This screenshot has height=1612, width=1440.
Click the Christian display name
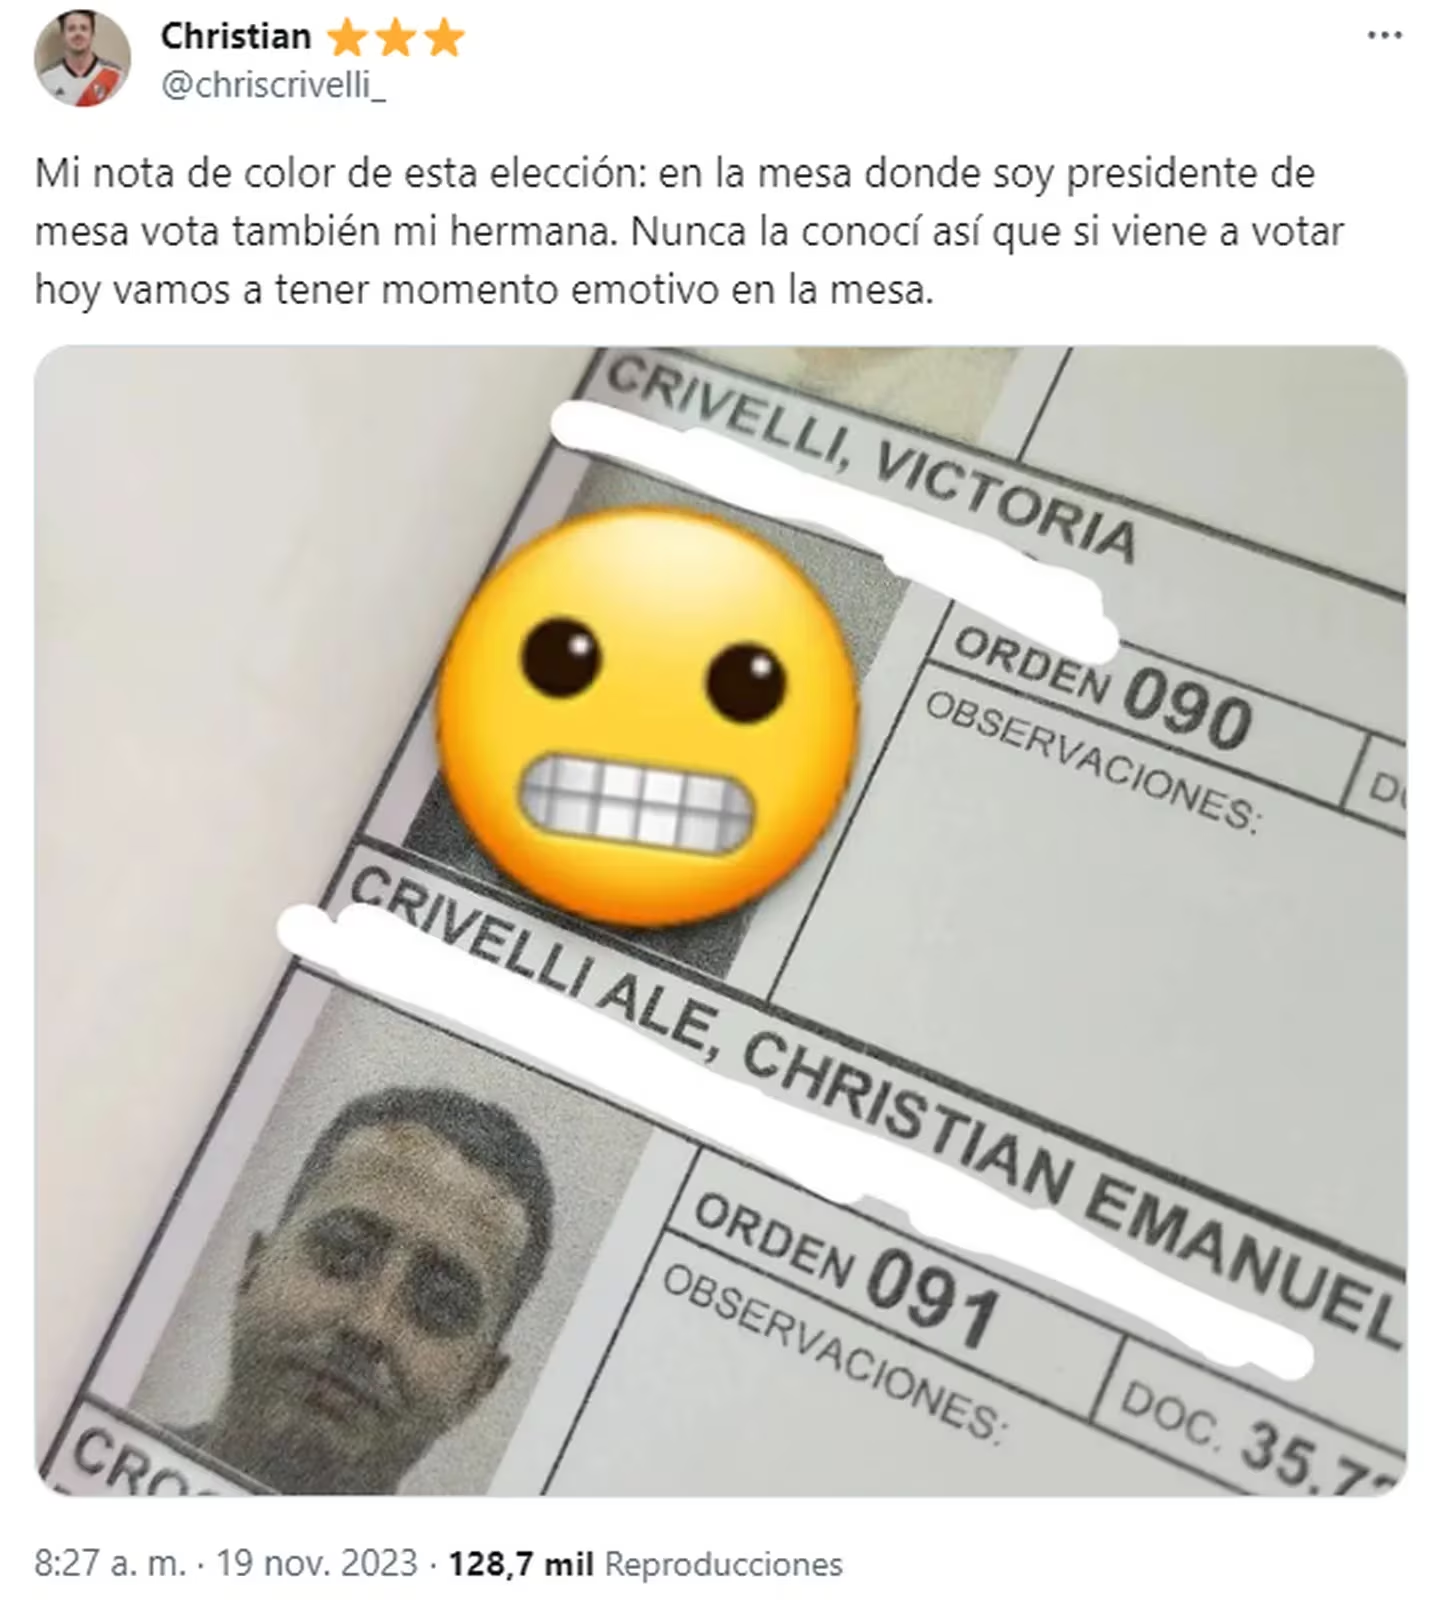(x=236, y=36)
